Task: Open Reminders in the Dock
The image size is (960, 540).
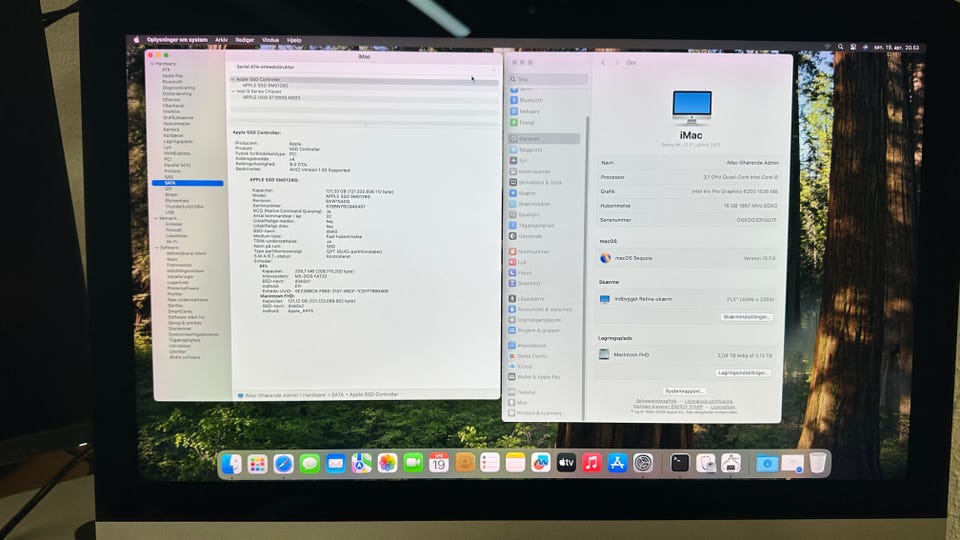Action: coord(490,463)
